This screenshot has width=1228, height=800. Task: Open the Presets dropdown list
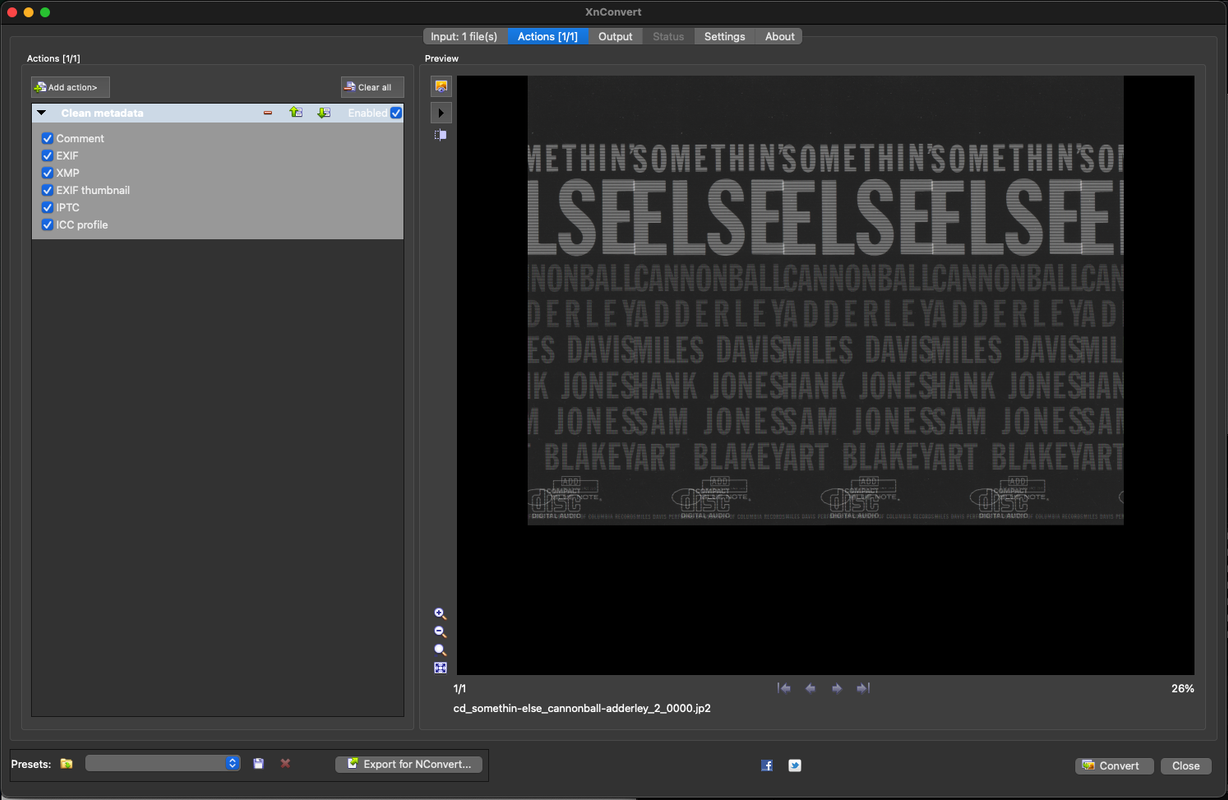pyautogui.click(x=162, y=763)
